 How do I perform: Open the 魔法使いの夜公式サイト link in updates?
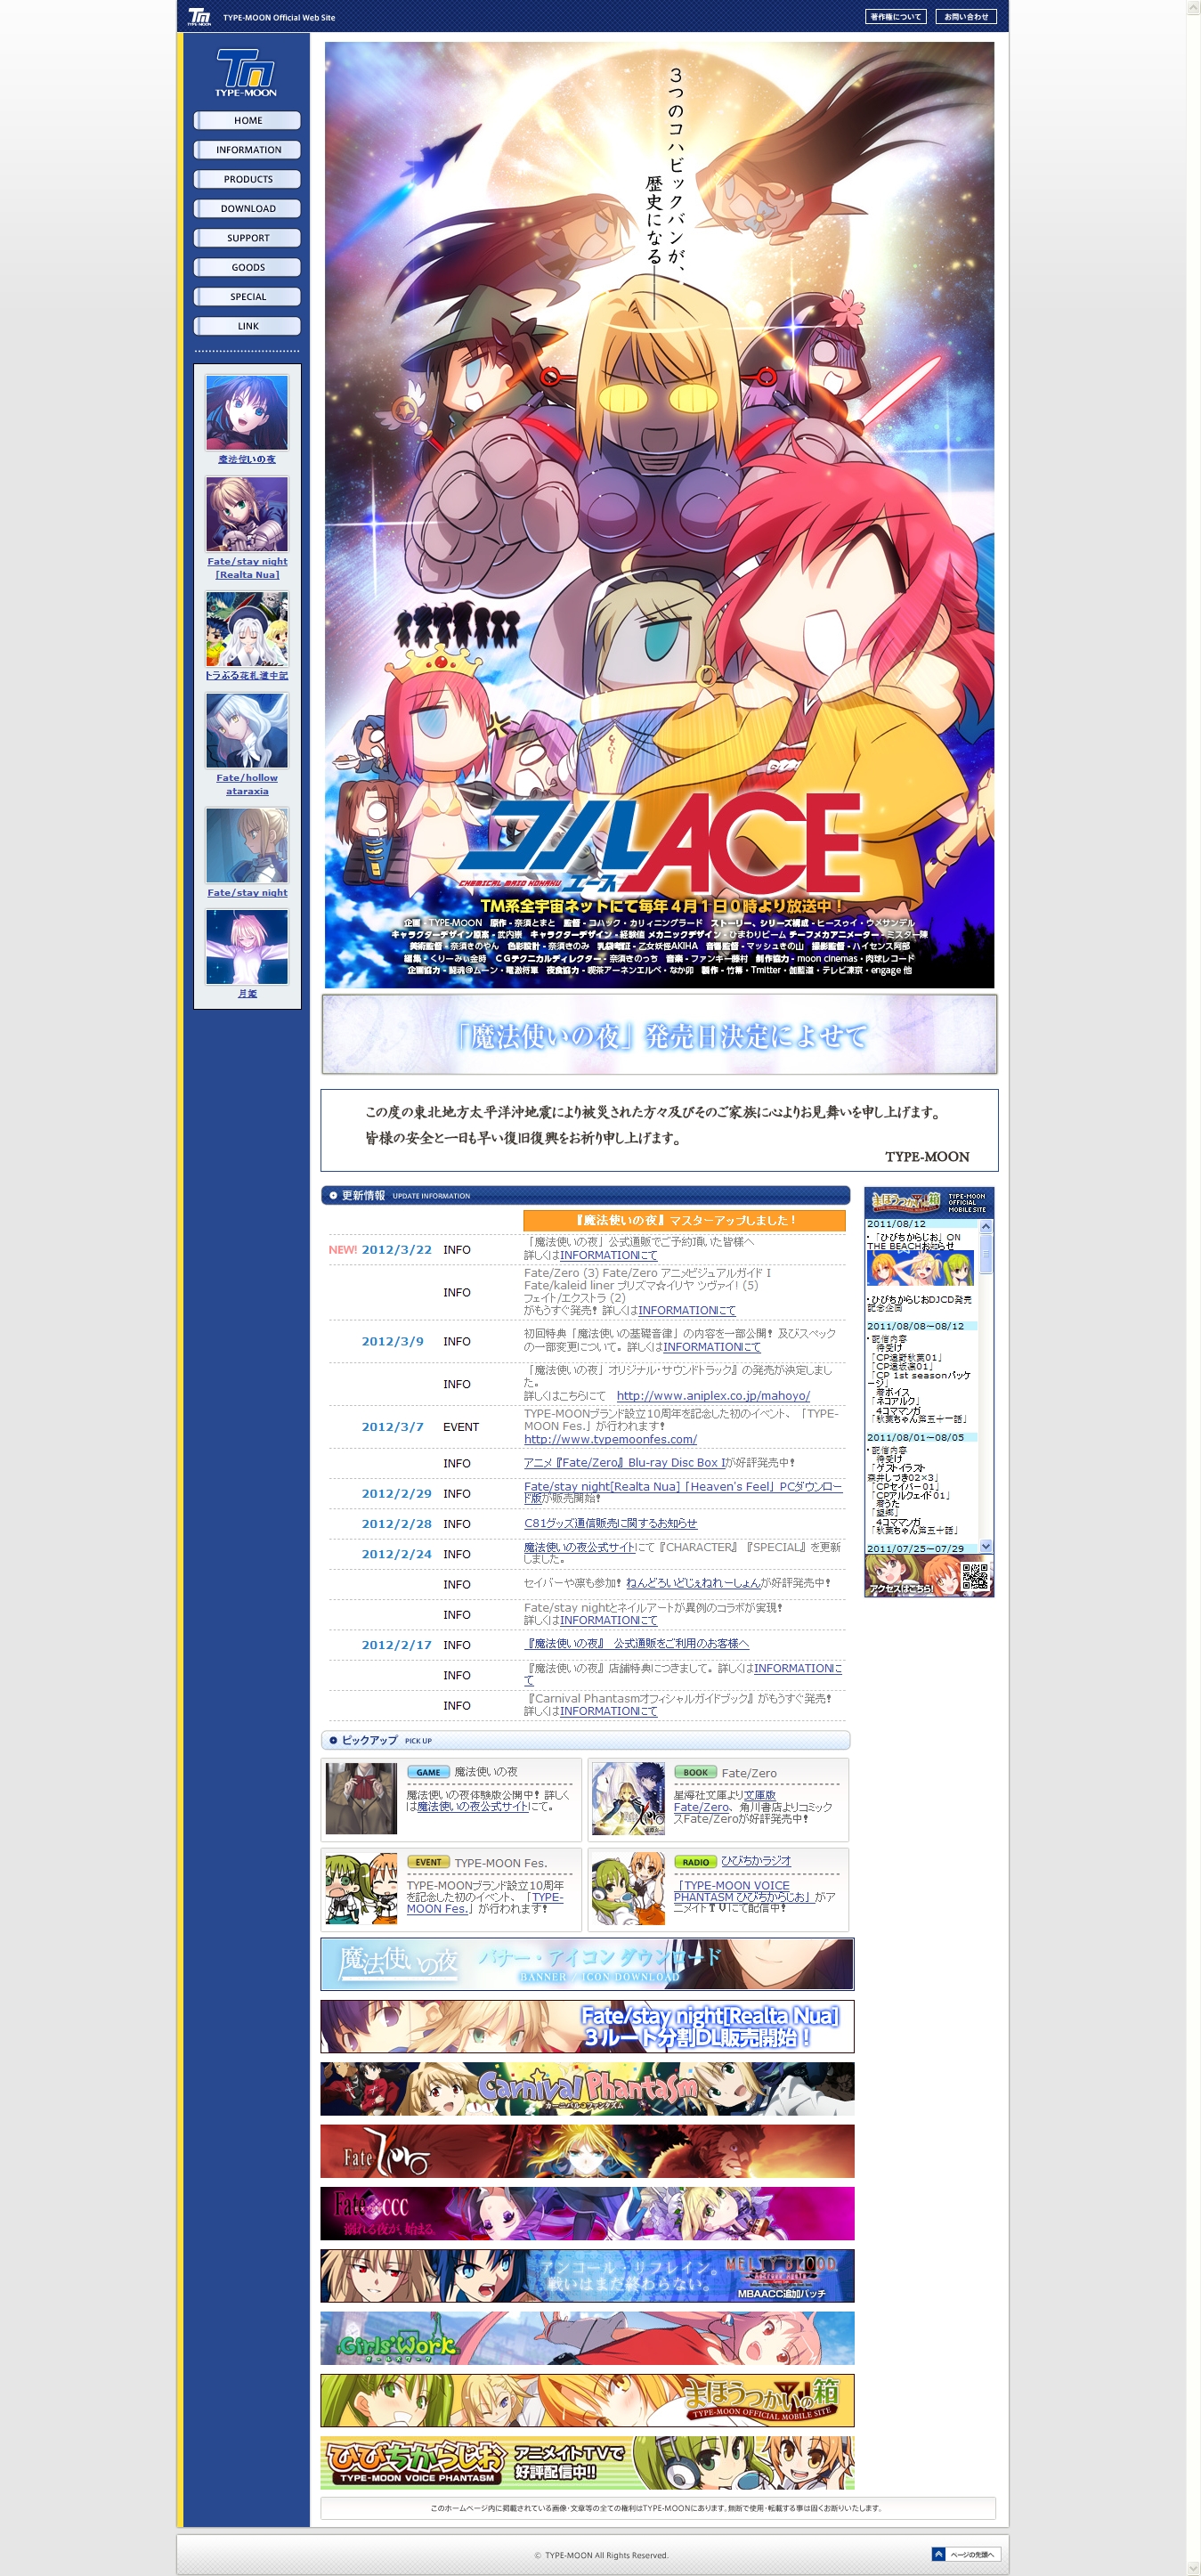click(580, 1547)
